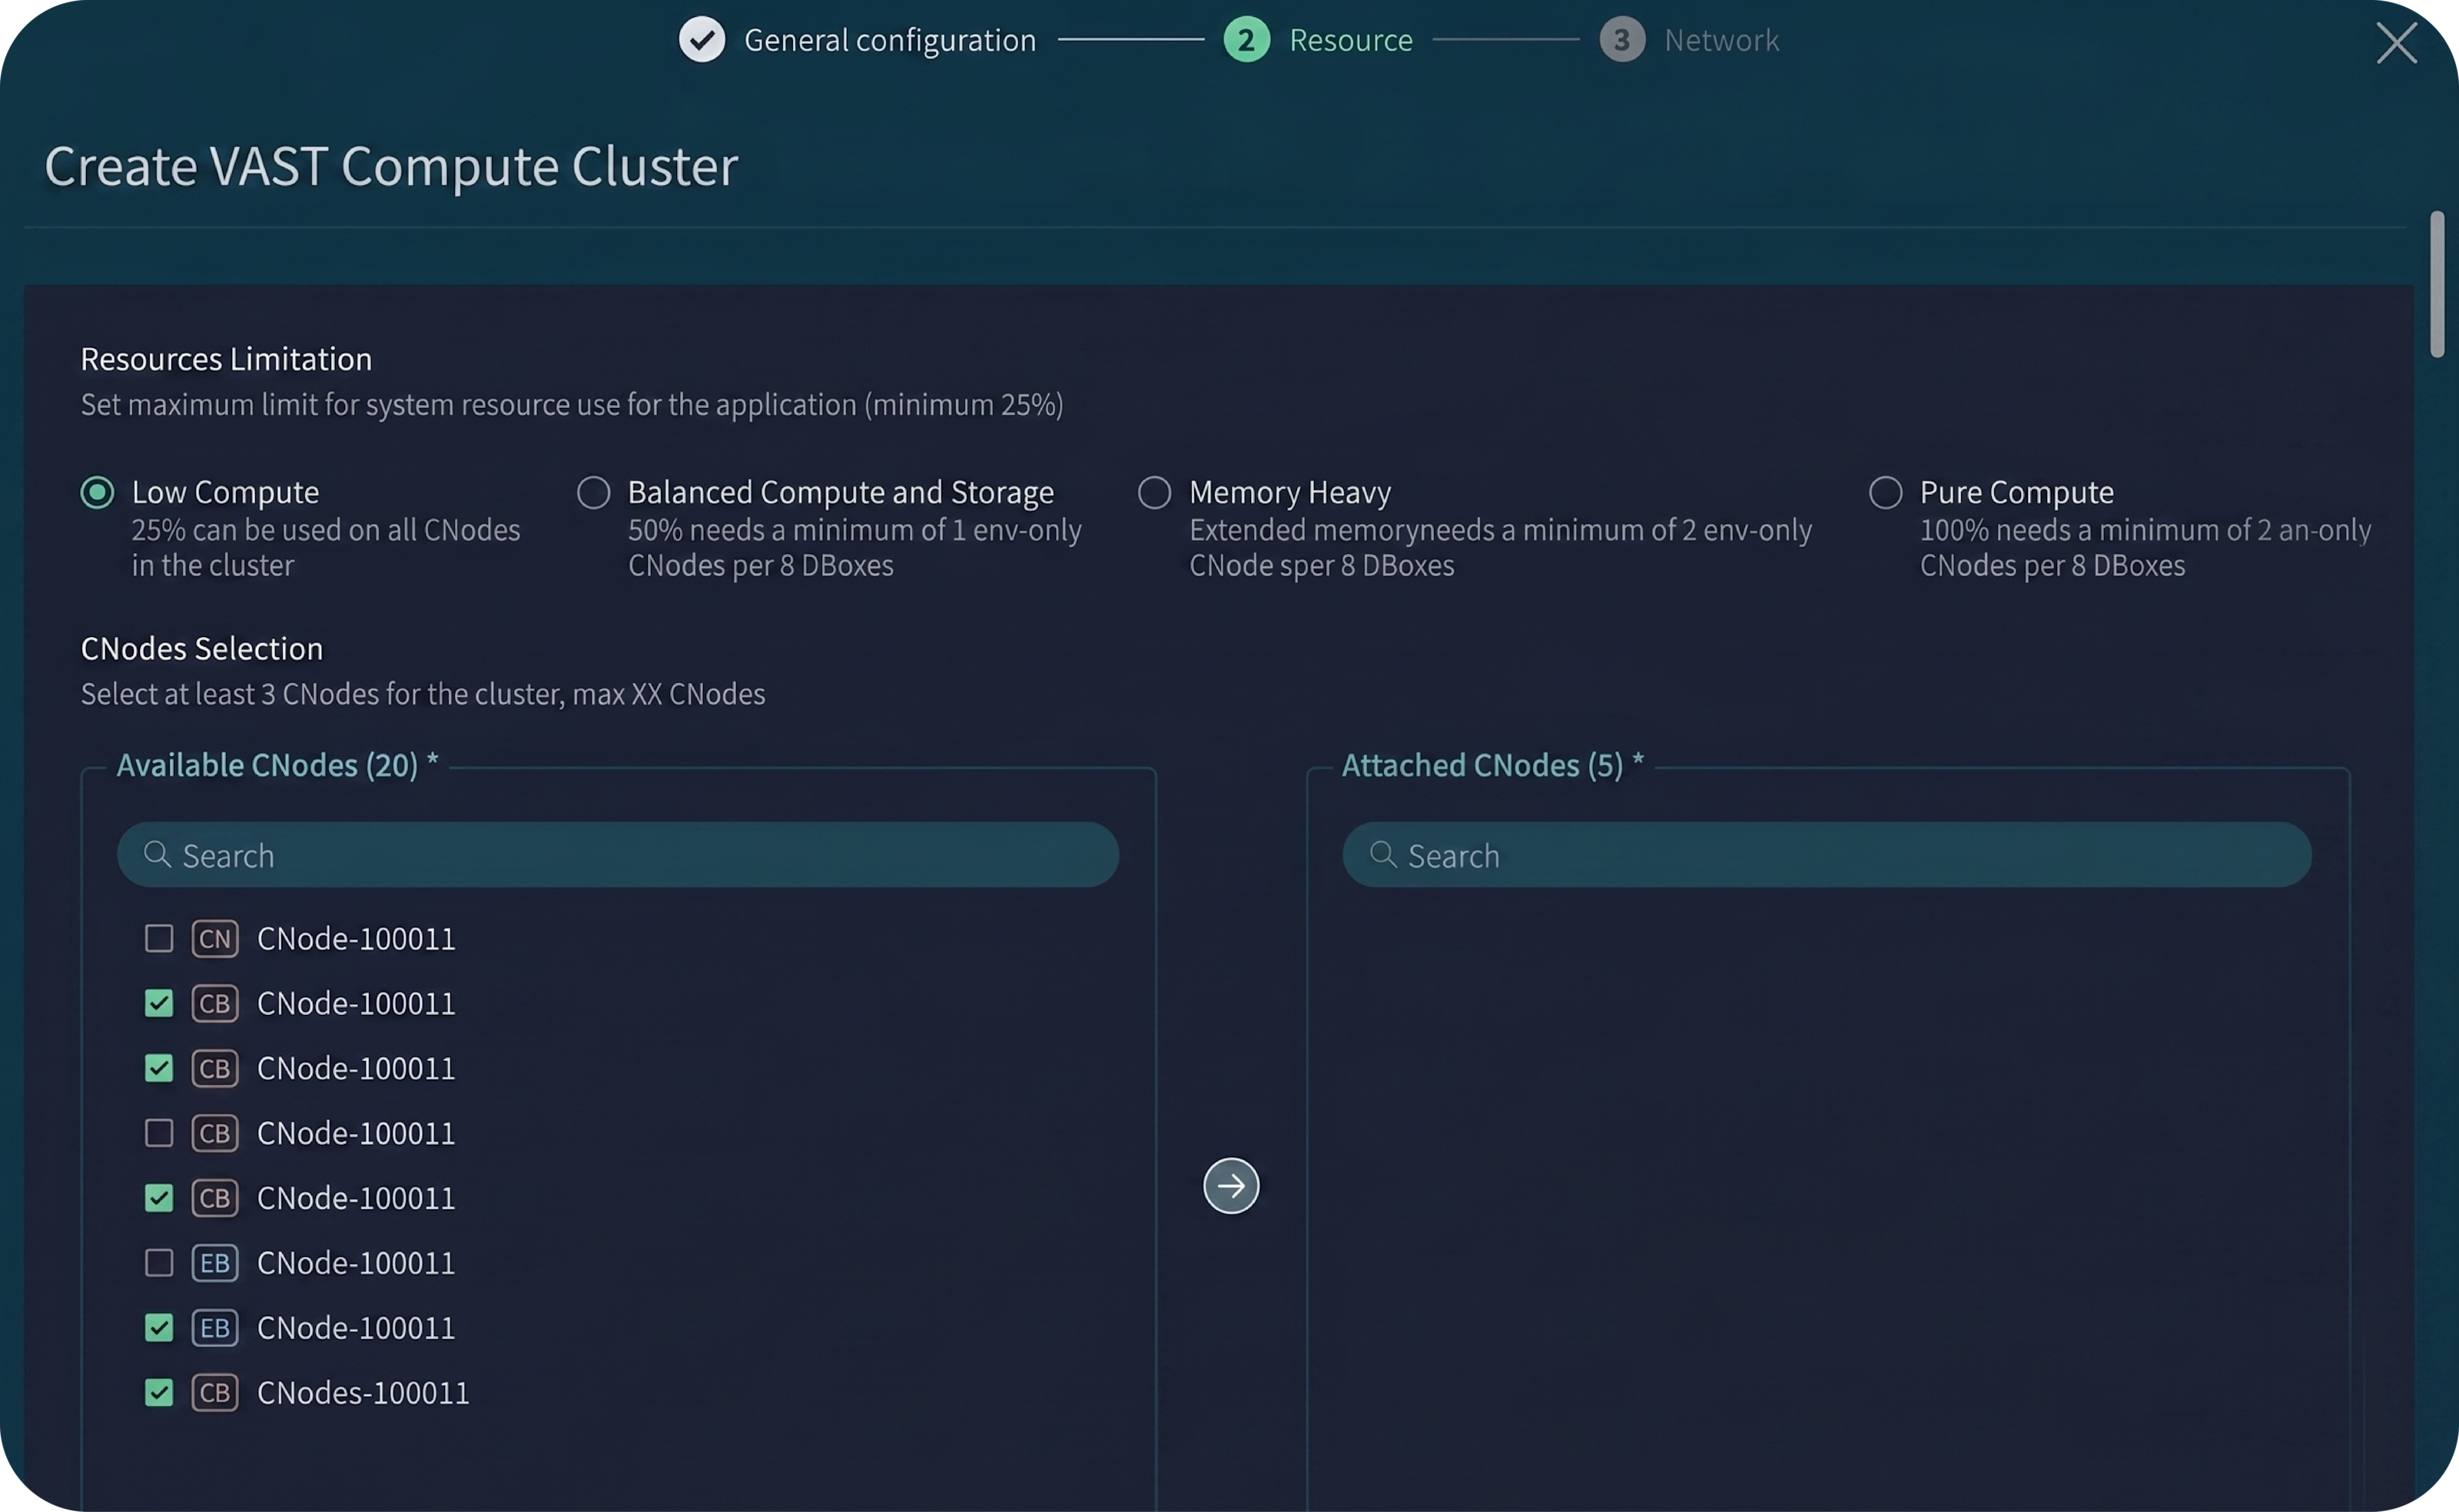2459x1512 pixels.
Task: Uncheck the checked EB CNode row's checkbox
Action: point(159,1328)
